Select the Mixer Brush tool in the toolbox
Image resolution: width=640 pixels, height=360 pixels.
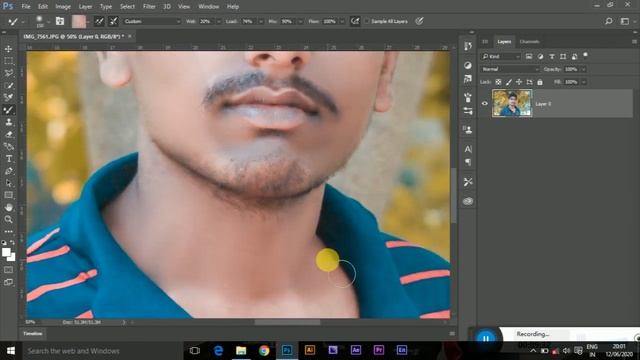(9, 110)
